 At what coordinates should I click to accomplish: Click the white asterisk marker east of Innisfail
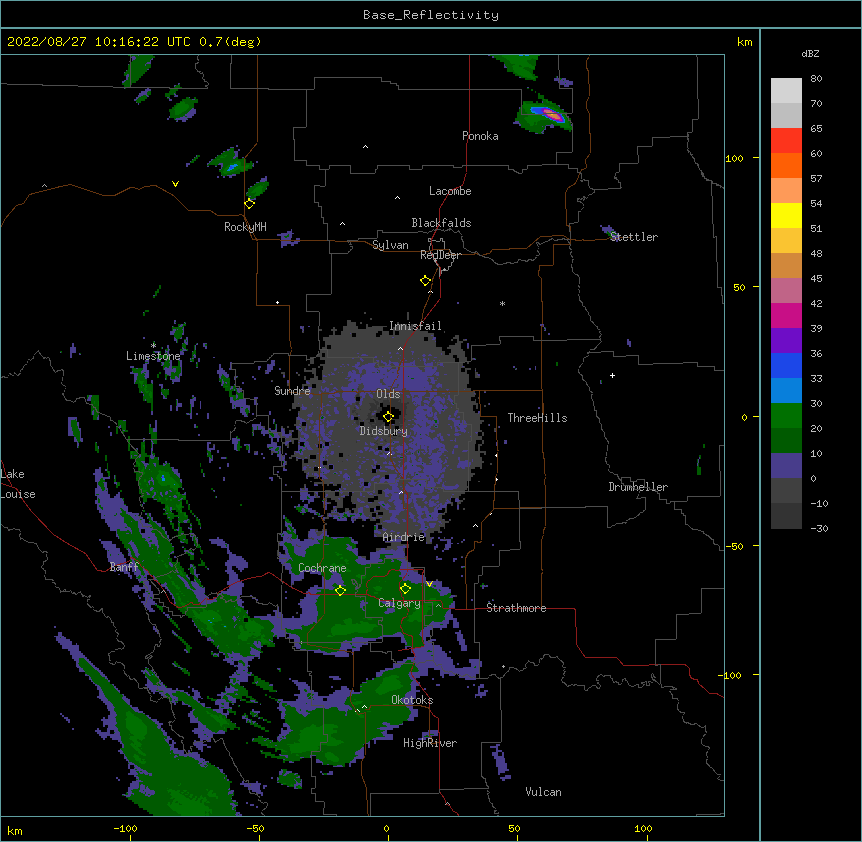pyautogui.click(x=502, y=303)
